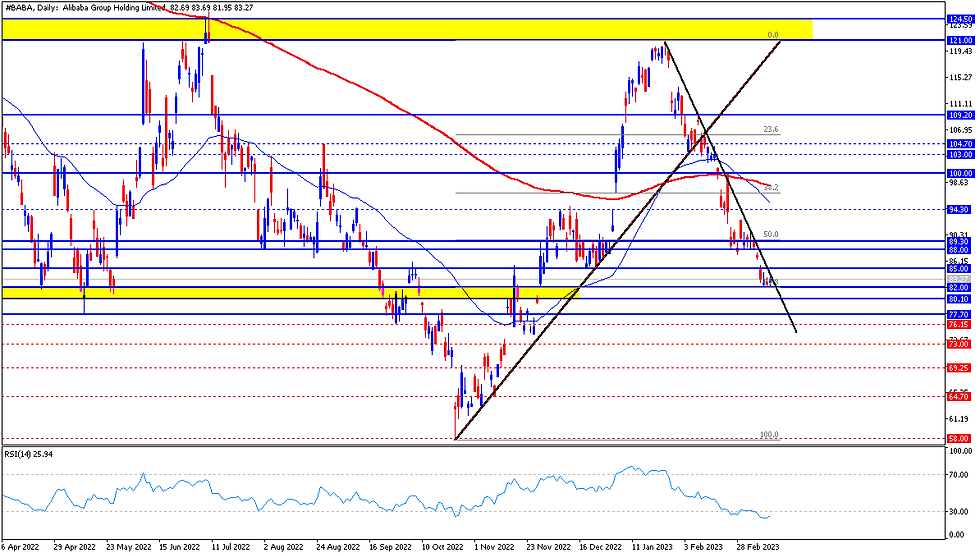Click the 11 Jul 2022 date label
The width and height of the screenshot is (980, 556).
(231, 547)
